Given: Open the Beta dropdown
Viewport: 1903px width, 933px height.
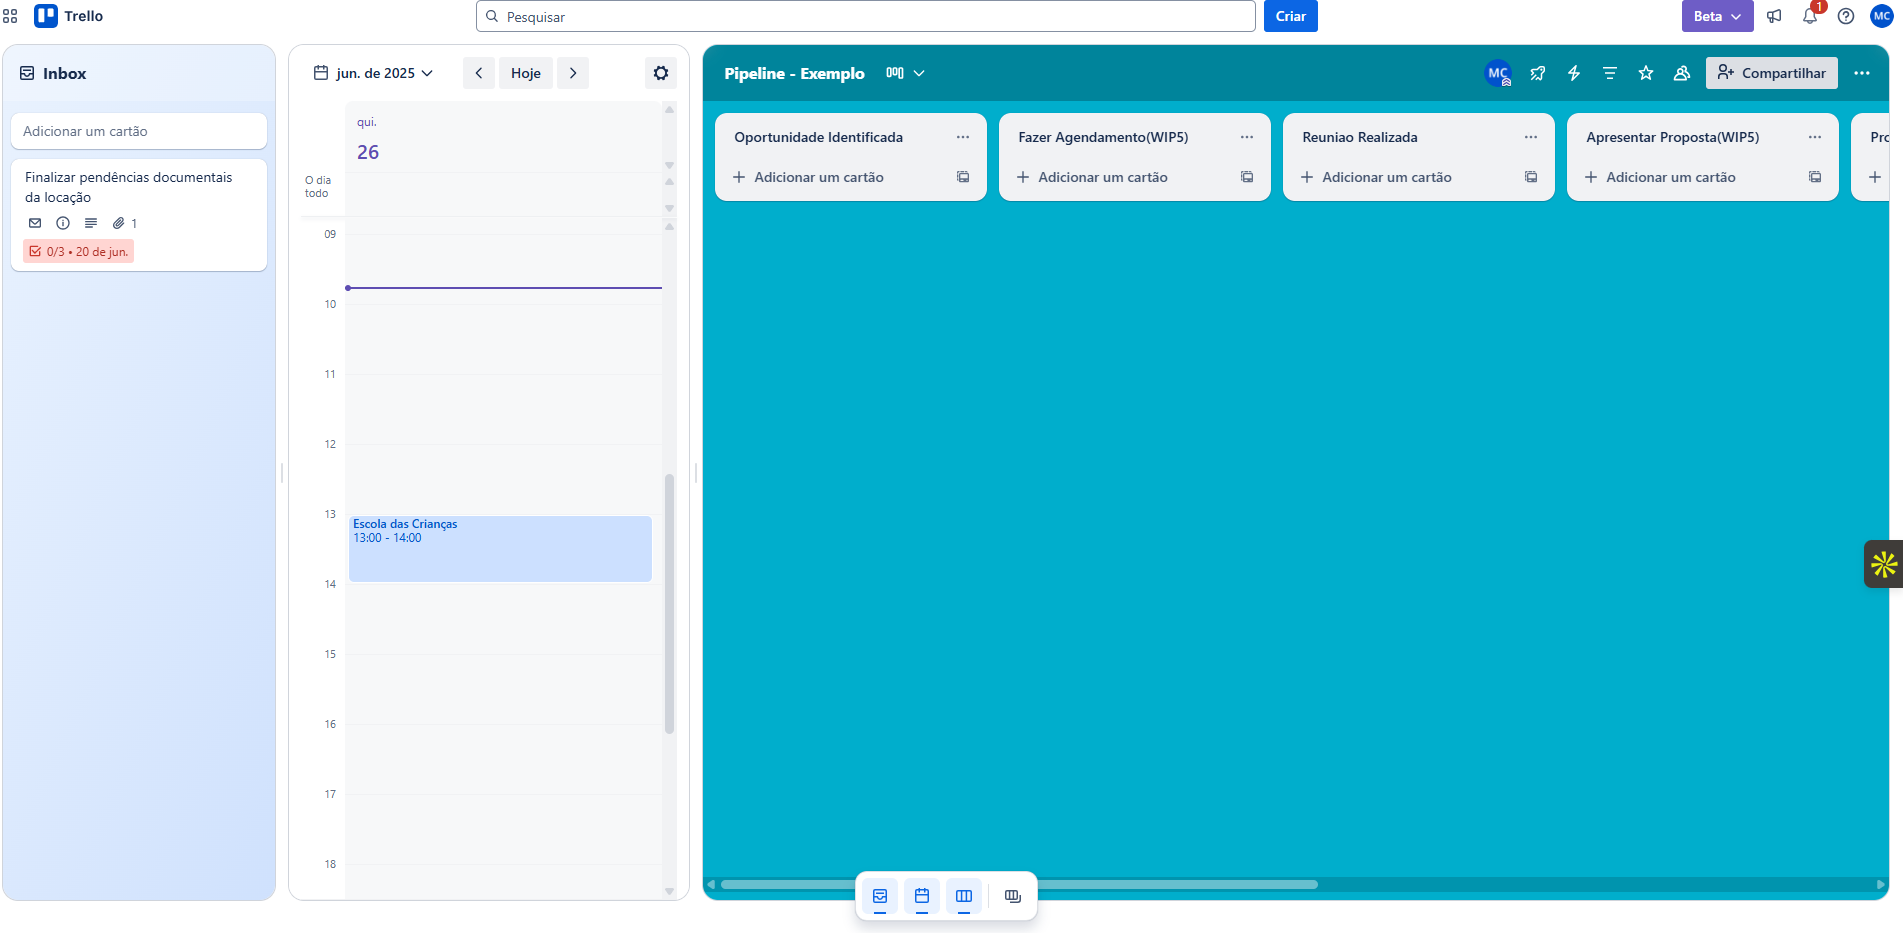Looking at the screenshot, I should pos(1717,16).
